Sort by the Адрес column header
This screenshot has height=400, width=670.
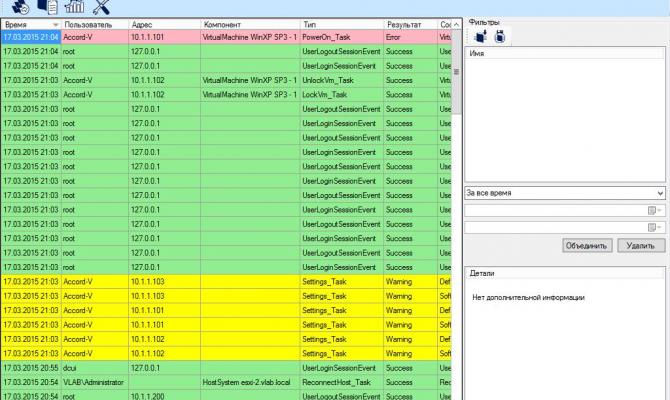tap(164, 25)
